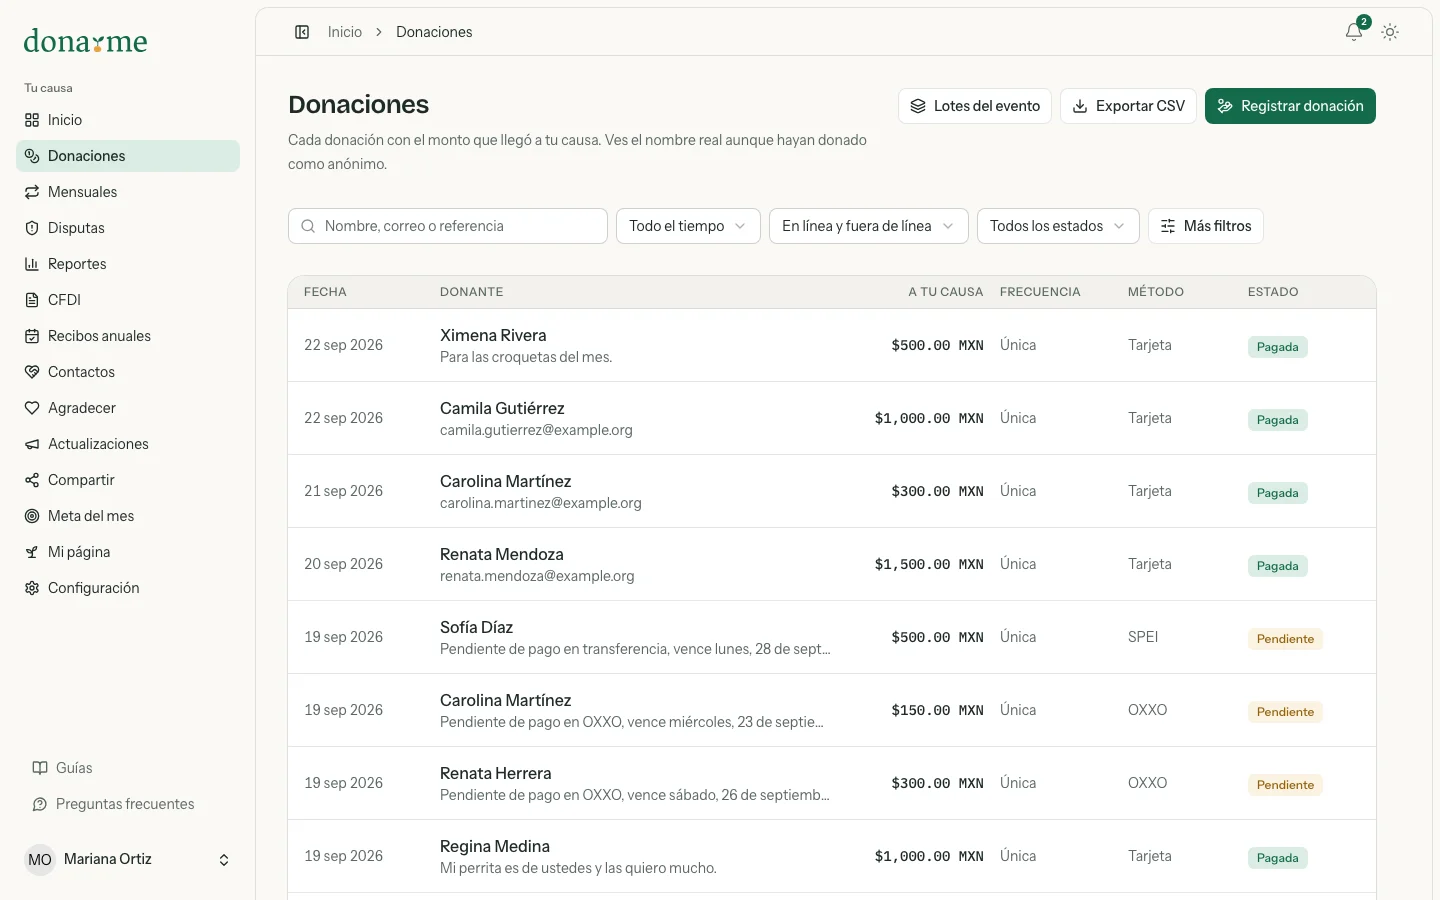The image size is (1440, 900).
Task: Open the Todo el tiempo dropdown
Action: click(x=688, y=226)
